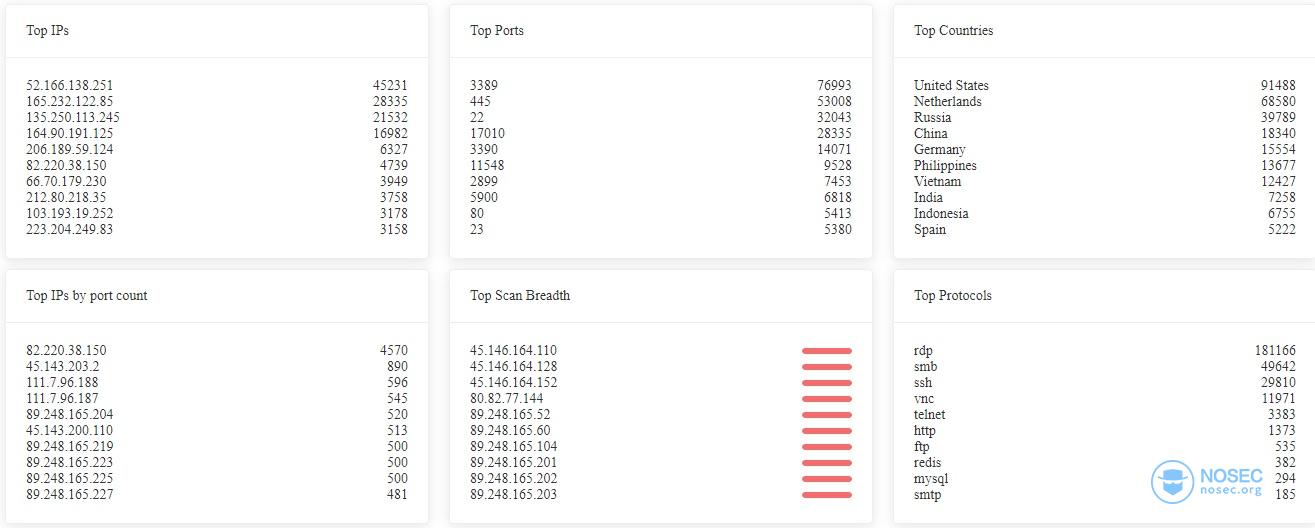Click the mysql protocol entry
1315x528 pixels.
930,479
